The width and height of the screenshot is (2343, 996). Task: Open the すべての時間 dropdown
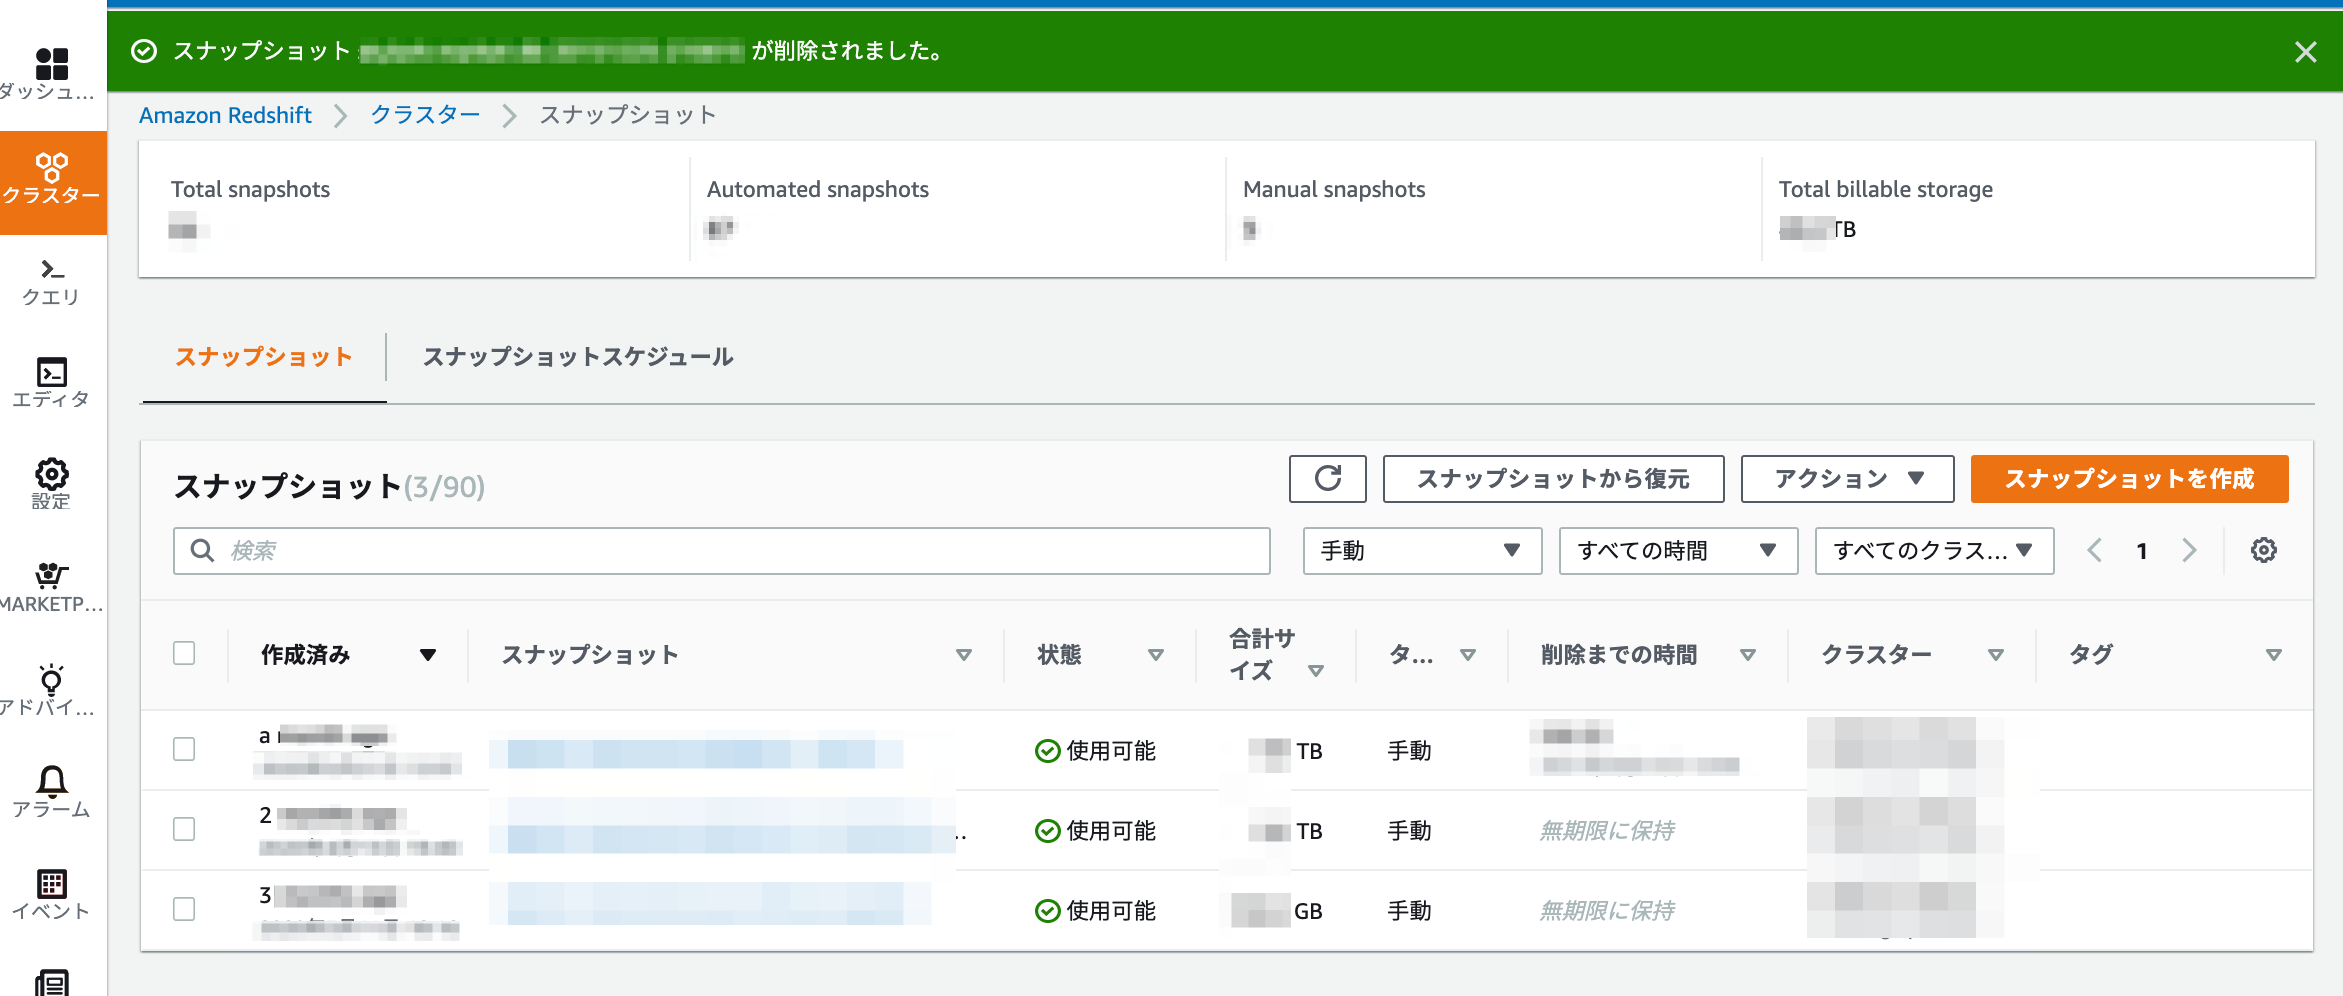coord(1677,550)
